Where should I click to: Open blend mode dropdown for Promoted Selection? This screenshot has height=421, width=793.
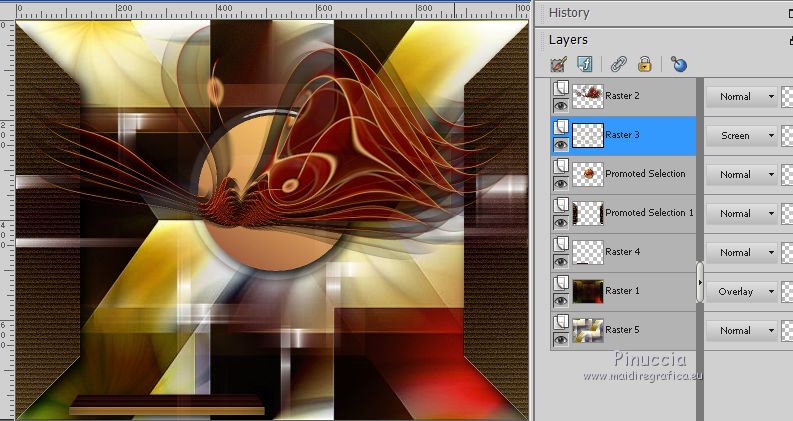coord(741,174)
